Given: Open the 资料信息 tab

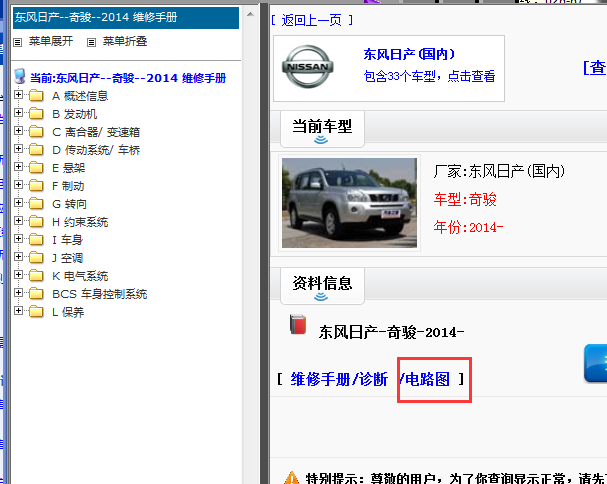Looking at the screenshot, I should click(x=322, y=286).
